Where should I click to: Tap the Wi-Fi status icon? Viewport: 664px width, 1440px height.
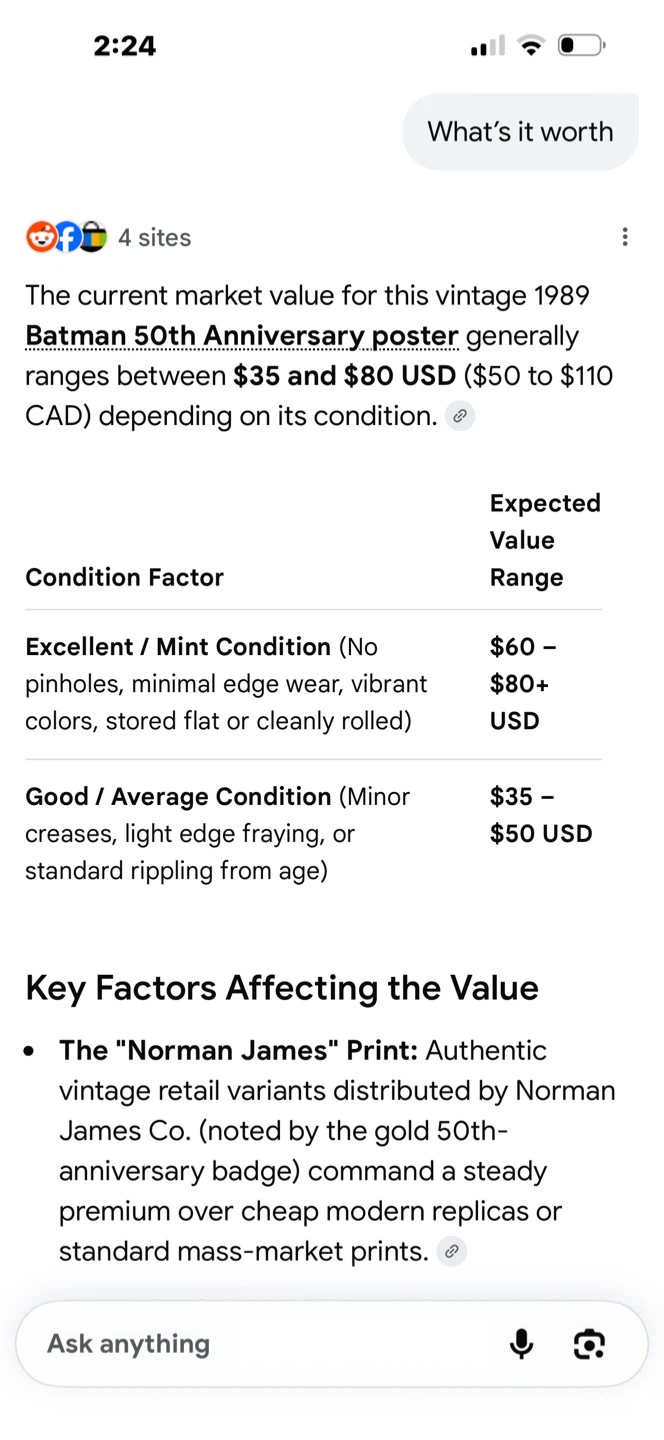point(532,45)
